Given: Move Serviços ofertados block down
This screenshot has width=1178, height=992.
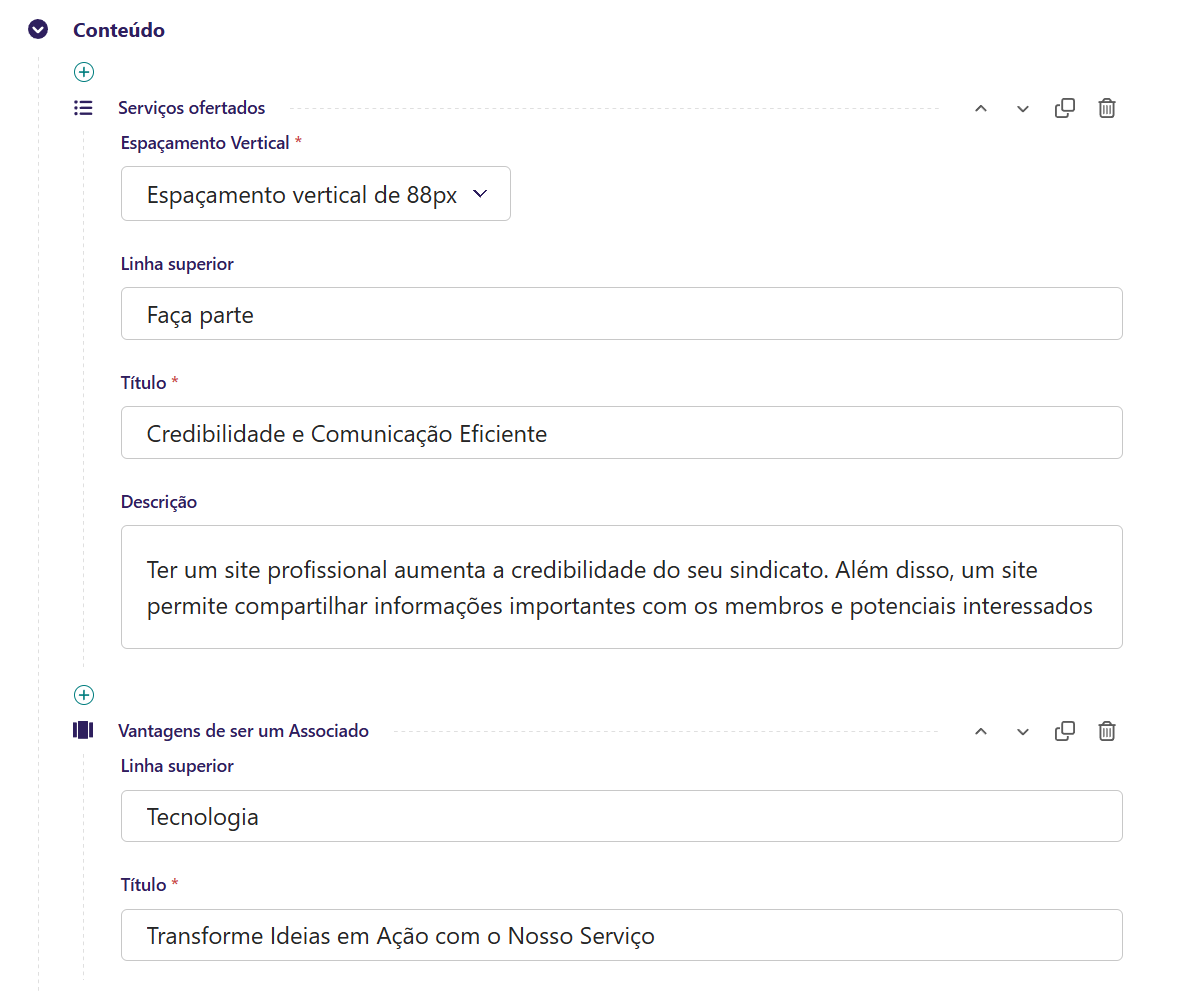Looking at the screenshot, I should [x=1022, y=109].
